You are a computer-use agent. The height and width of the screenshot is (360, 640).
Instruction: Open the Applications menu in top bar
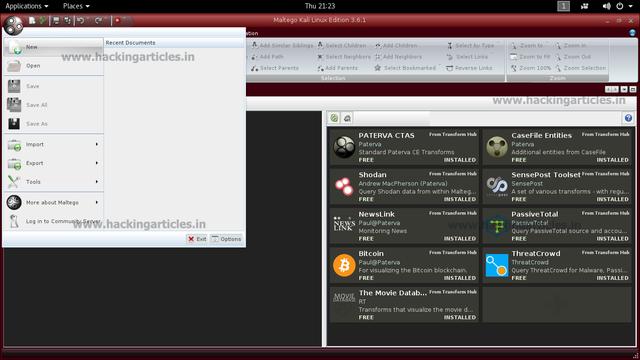coord(27,6)
